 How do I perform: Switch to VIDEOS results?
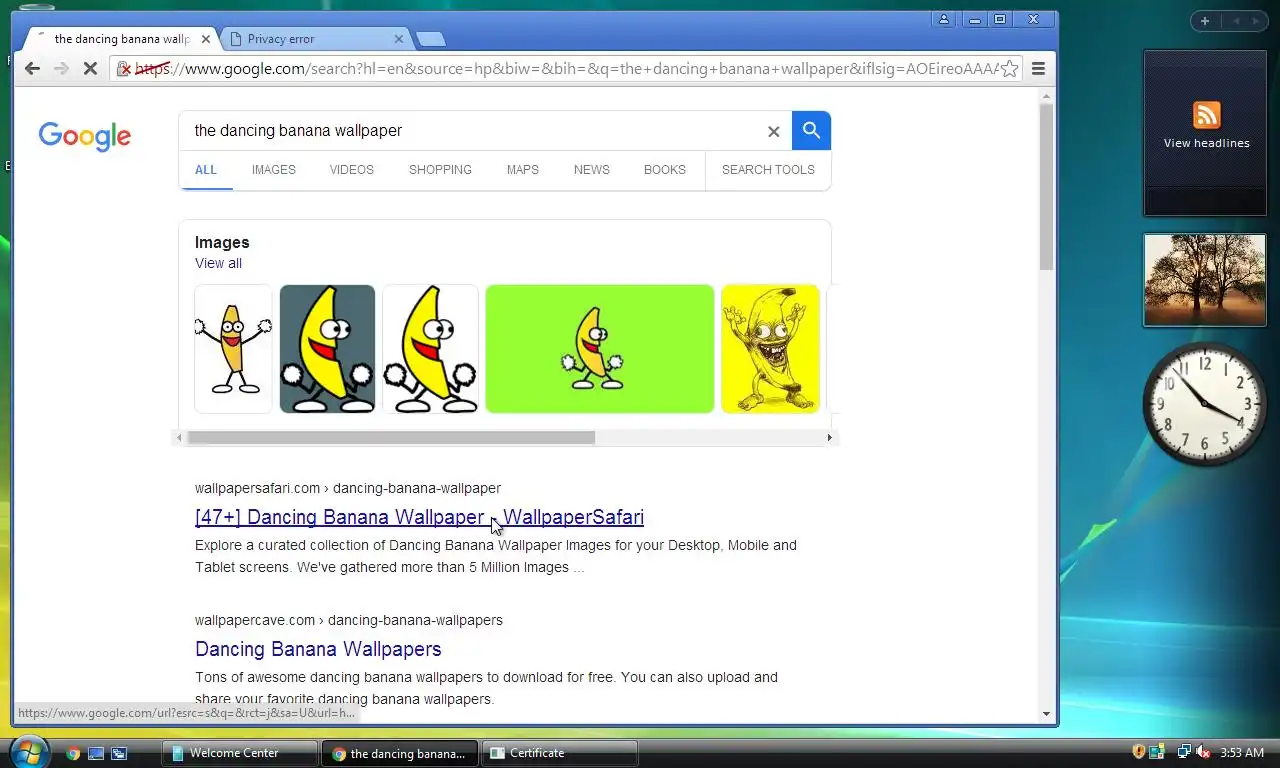point(352,169)
